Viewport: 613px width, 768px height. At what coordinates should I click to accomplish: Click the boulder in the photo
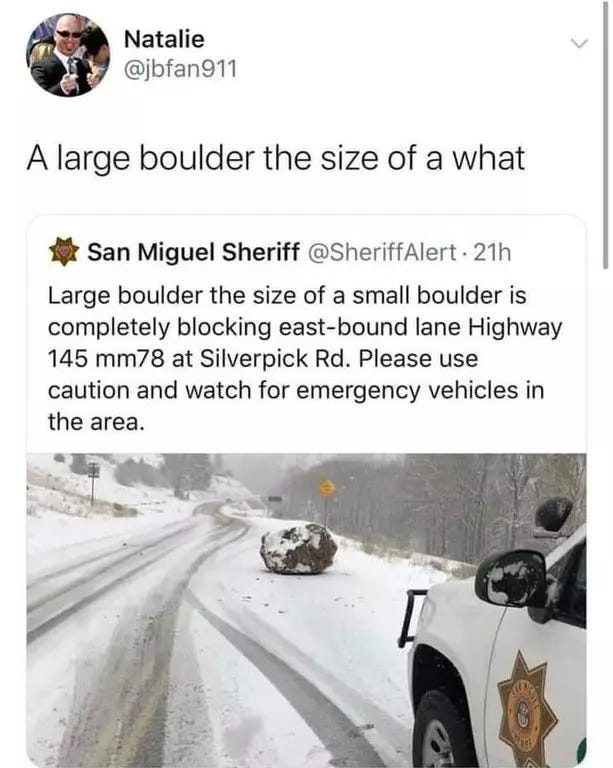tap(298, 549)
